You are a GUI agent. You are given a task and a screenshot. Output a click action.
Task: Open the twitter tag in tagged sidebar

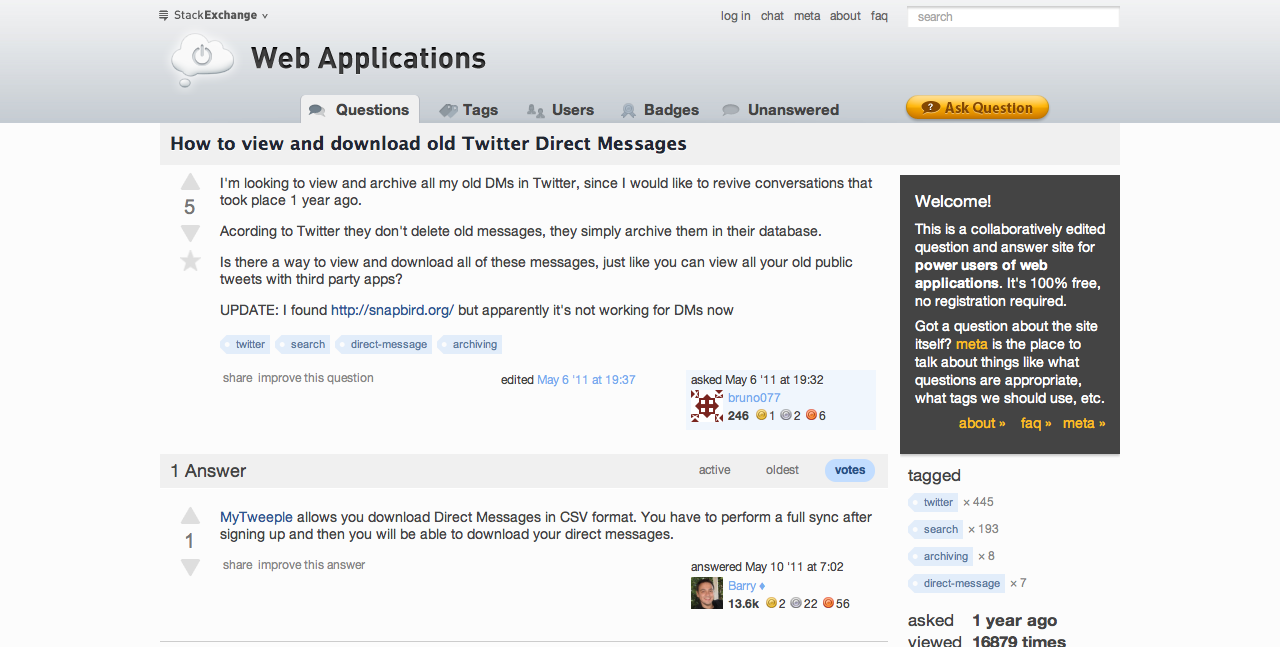point(934,502)
